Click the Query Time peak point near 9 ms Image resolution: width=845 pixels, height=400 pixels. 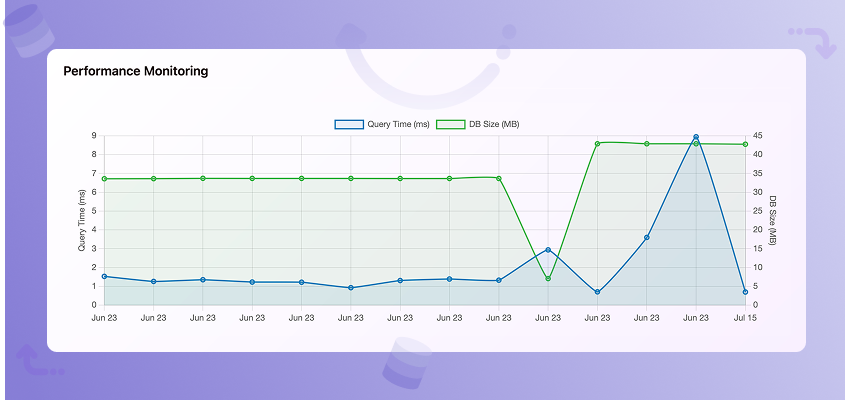pos(696,137)
